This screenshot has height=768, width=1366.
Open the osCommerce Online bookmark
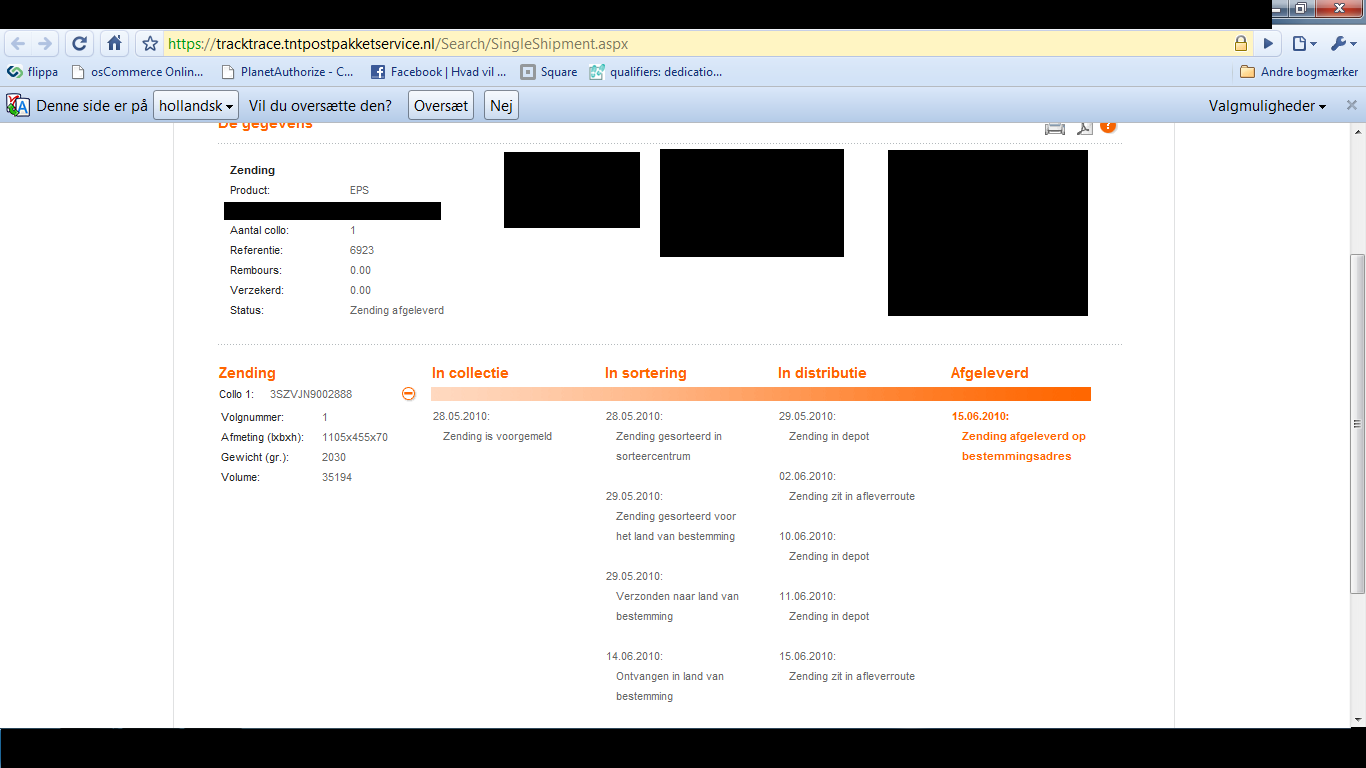point(137,72)
